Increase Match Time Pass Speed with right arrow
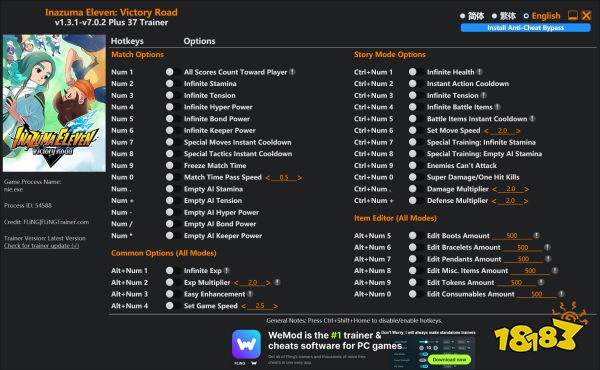This screenshot has width=600, height=370. coord(300,178)
